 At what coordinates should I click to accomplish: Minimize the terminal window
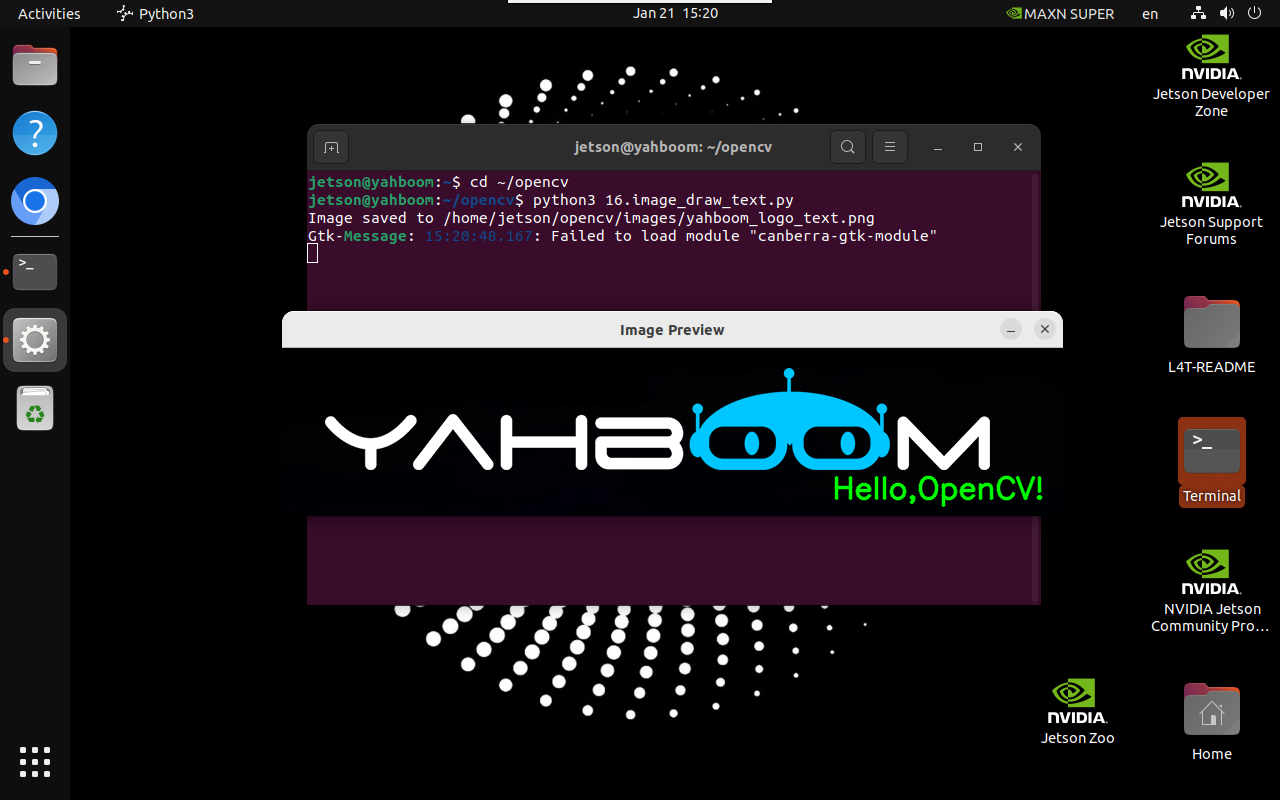pyautogui.click(x=938, y=147)
